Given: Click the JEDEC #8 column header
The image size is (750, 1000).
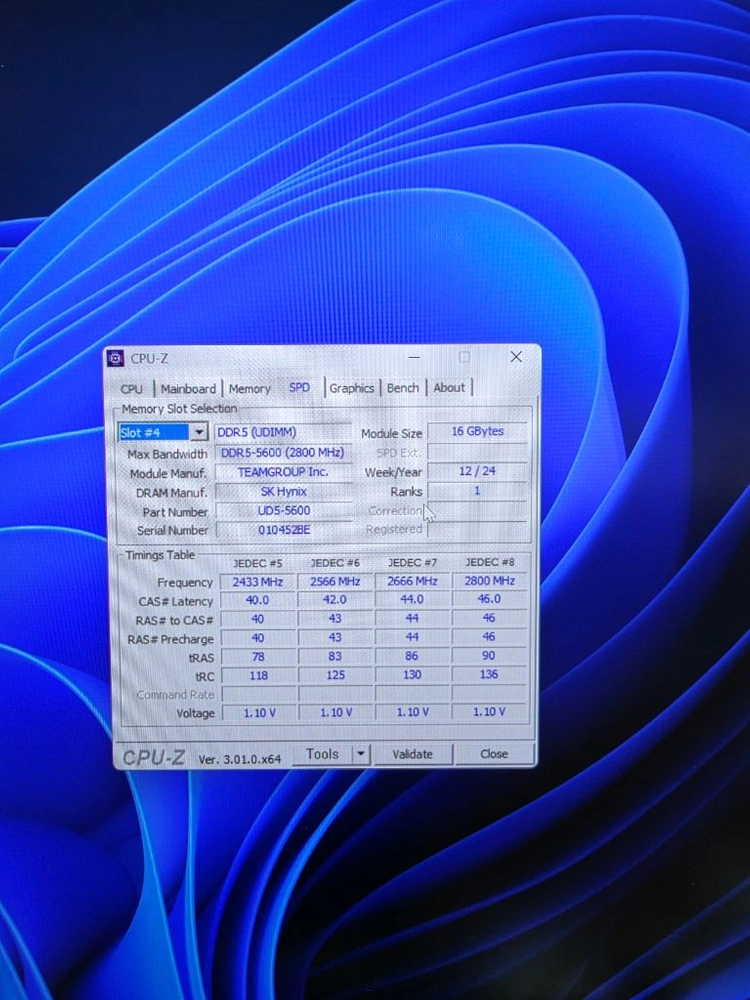Looking at the screenshot, I should (x=490, y=562).
